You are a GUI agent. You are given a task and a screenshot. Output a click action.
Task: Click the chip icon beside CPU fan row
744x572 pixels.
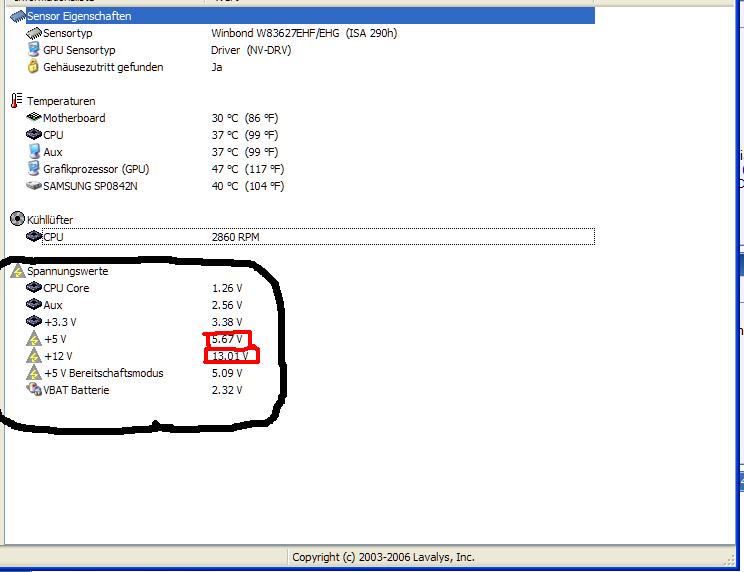pos(34,236)
